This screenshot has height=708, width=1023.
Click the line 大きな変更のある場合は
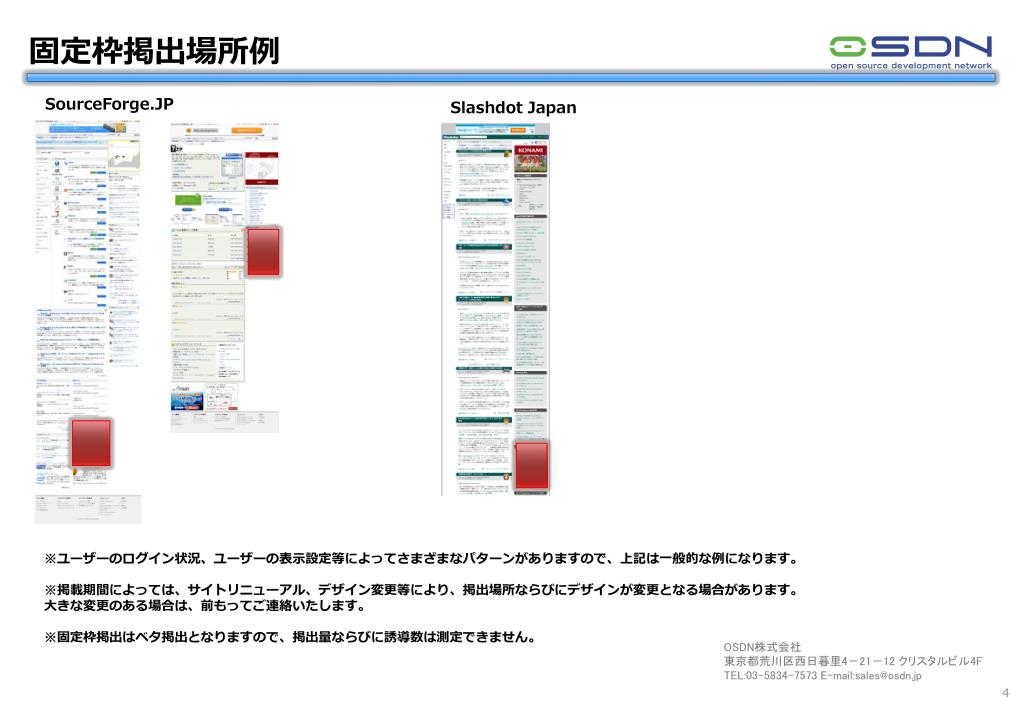click(x=204, y=606)
